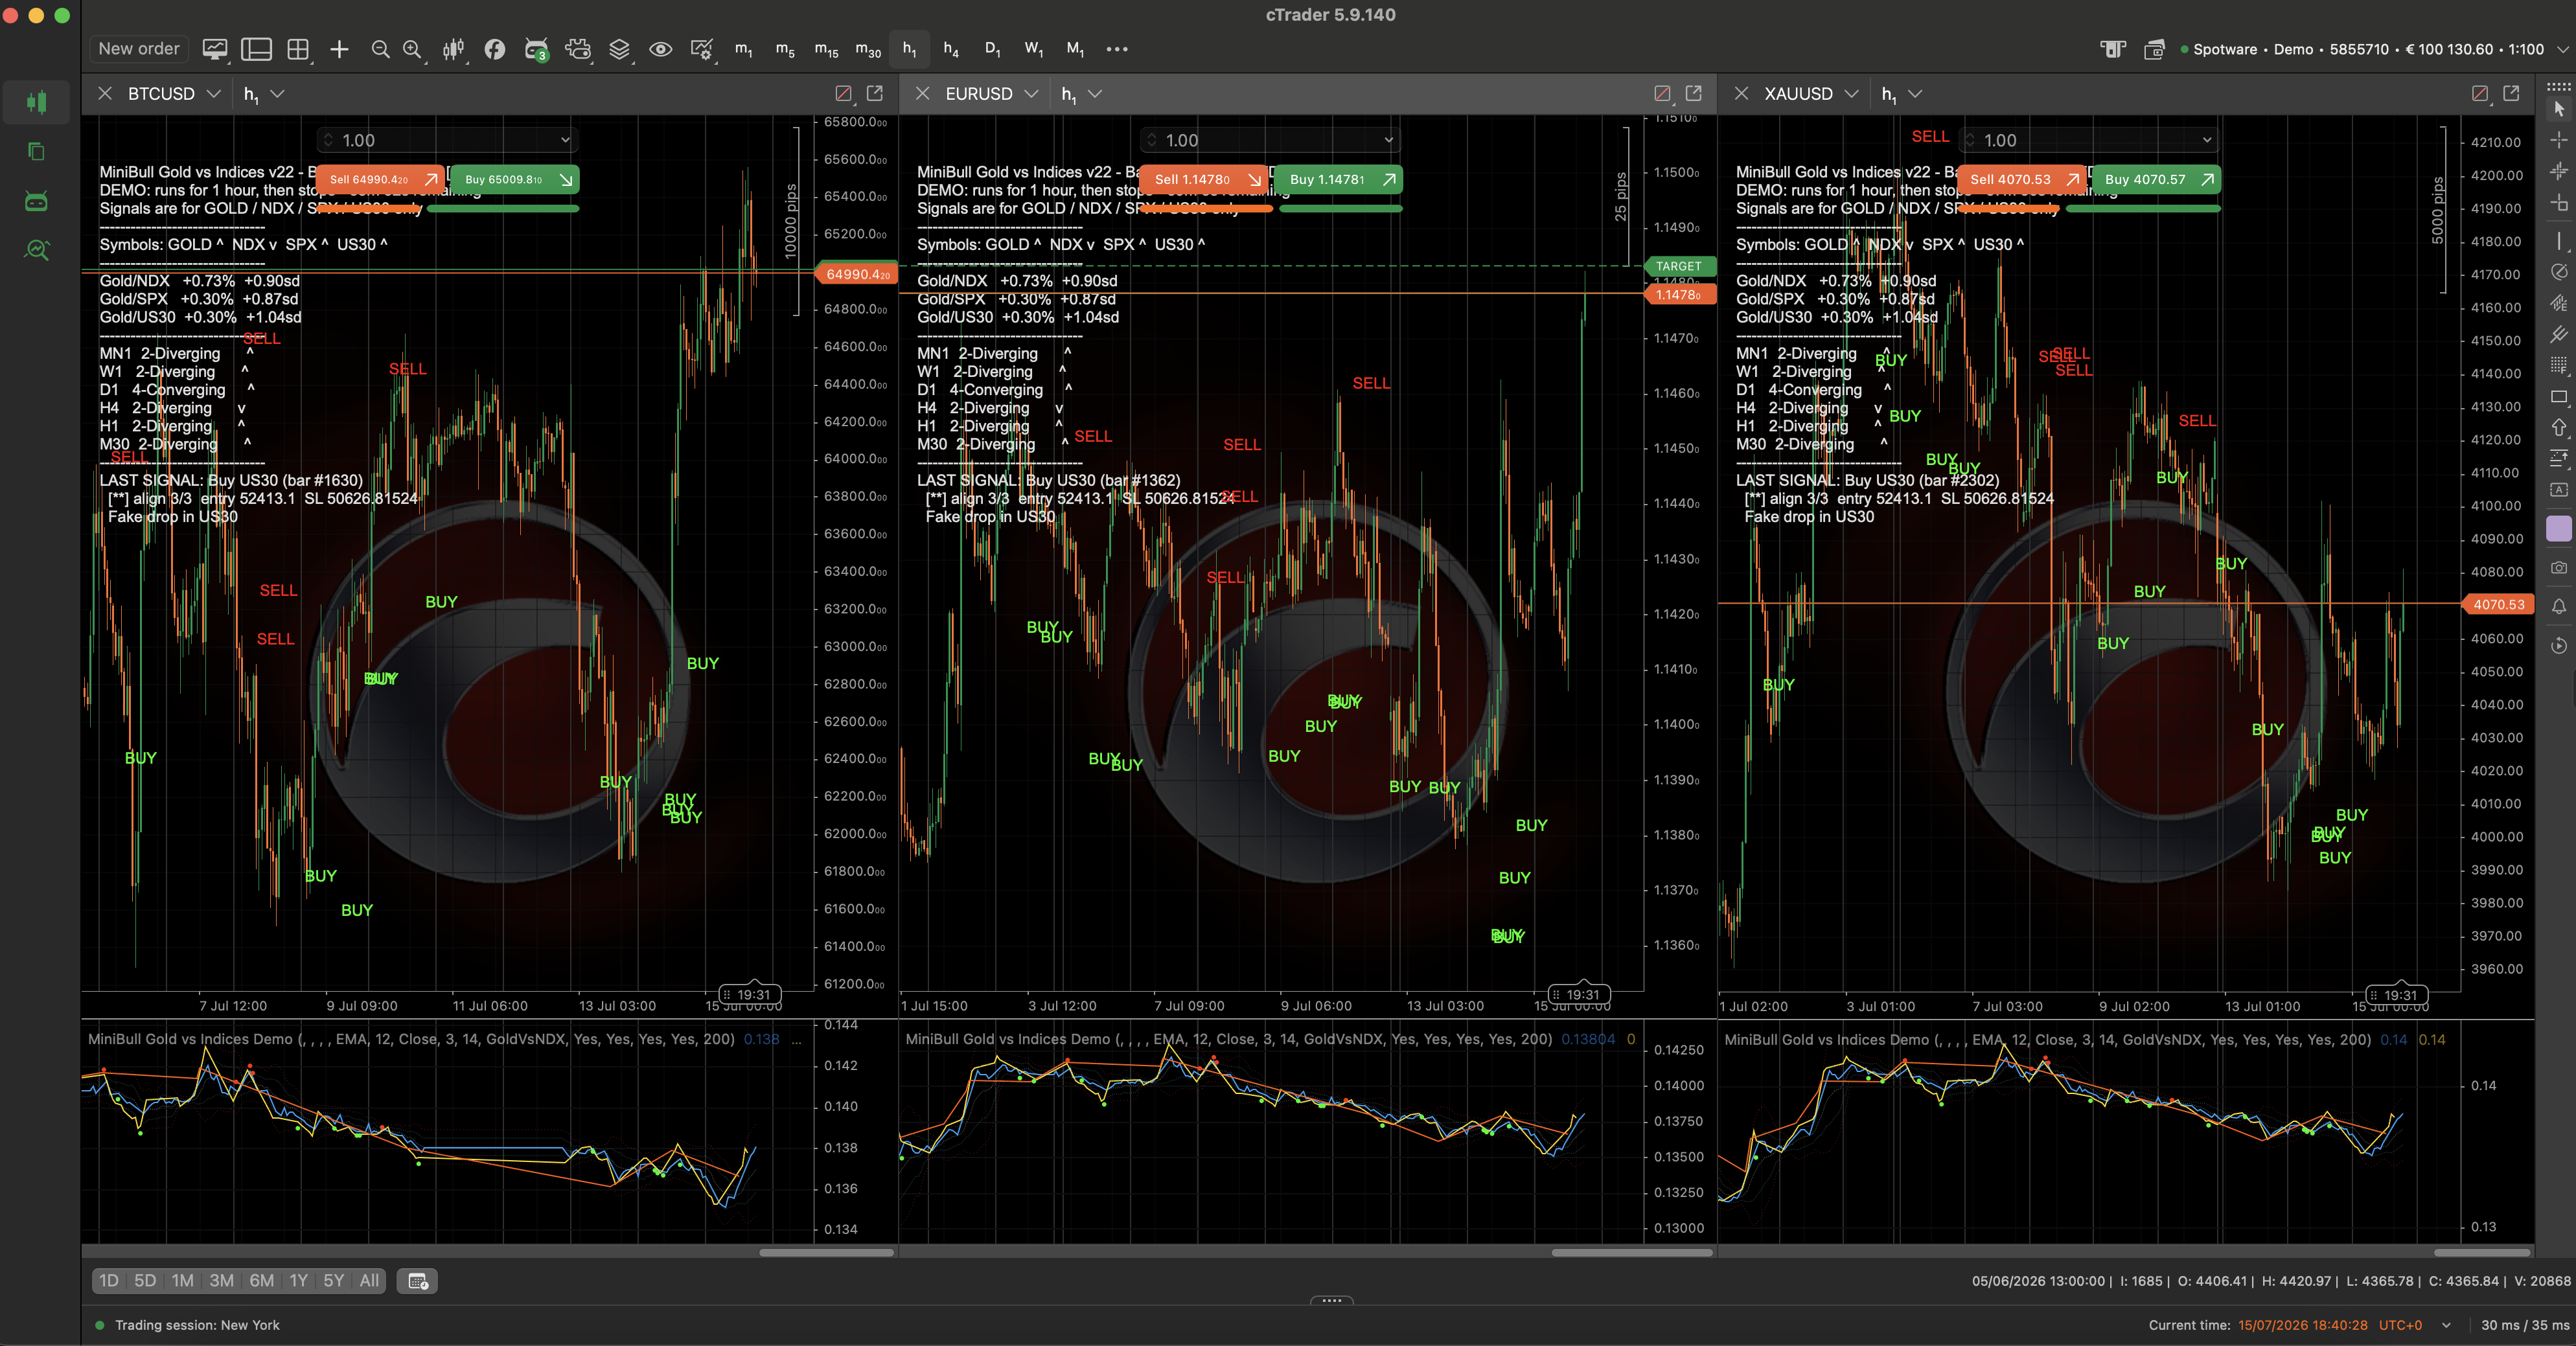Switch to m1 timeframe
Screen dimensions: 2576x1346
coord(743,49)
